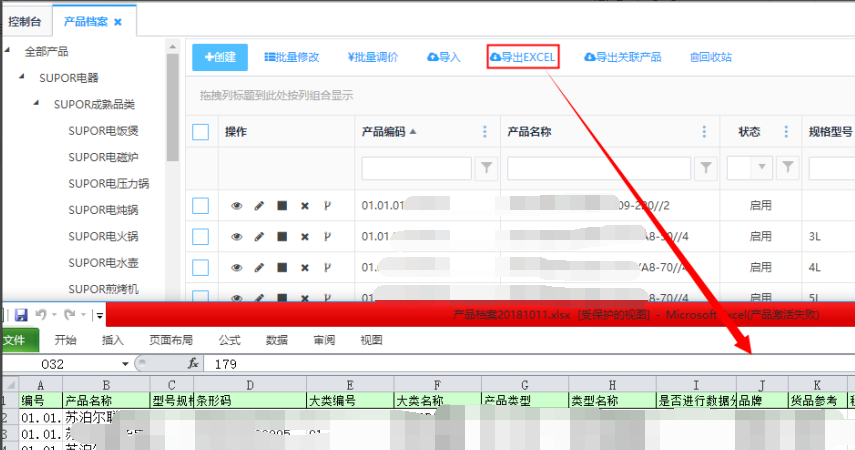Check the second product row checkbox
Image resolution: width=855 pixels, height=450 pixels.
pyautogui.click(x=200, y=237)
